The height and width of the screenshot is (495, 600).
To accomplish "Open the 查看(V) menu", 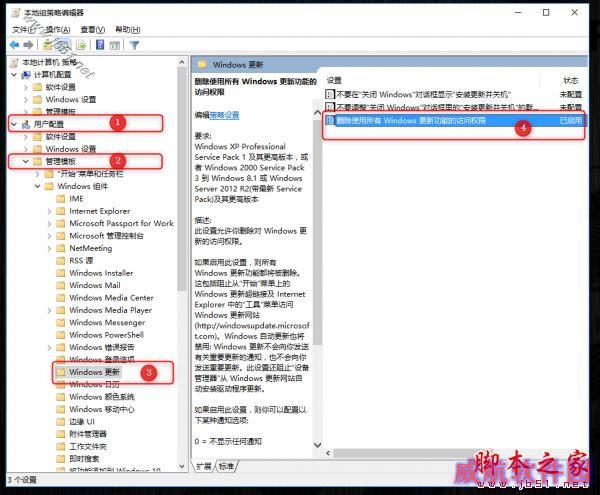I will [x=93, y=30].
